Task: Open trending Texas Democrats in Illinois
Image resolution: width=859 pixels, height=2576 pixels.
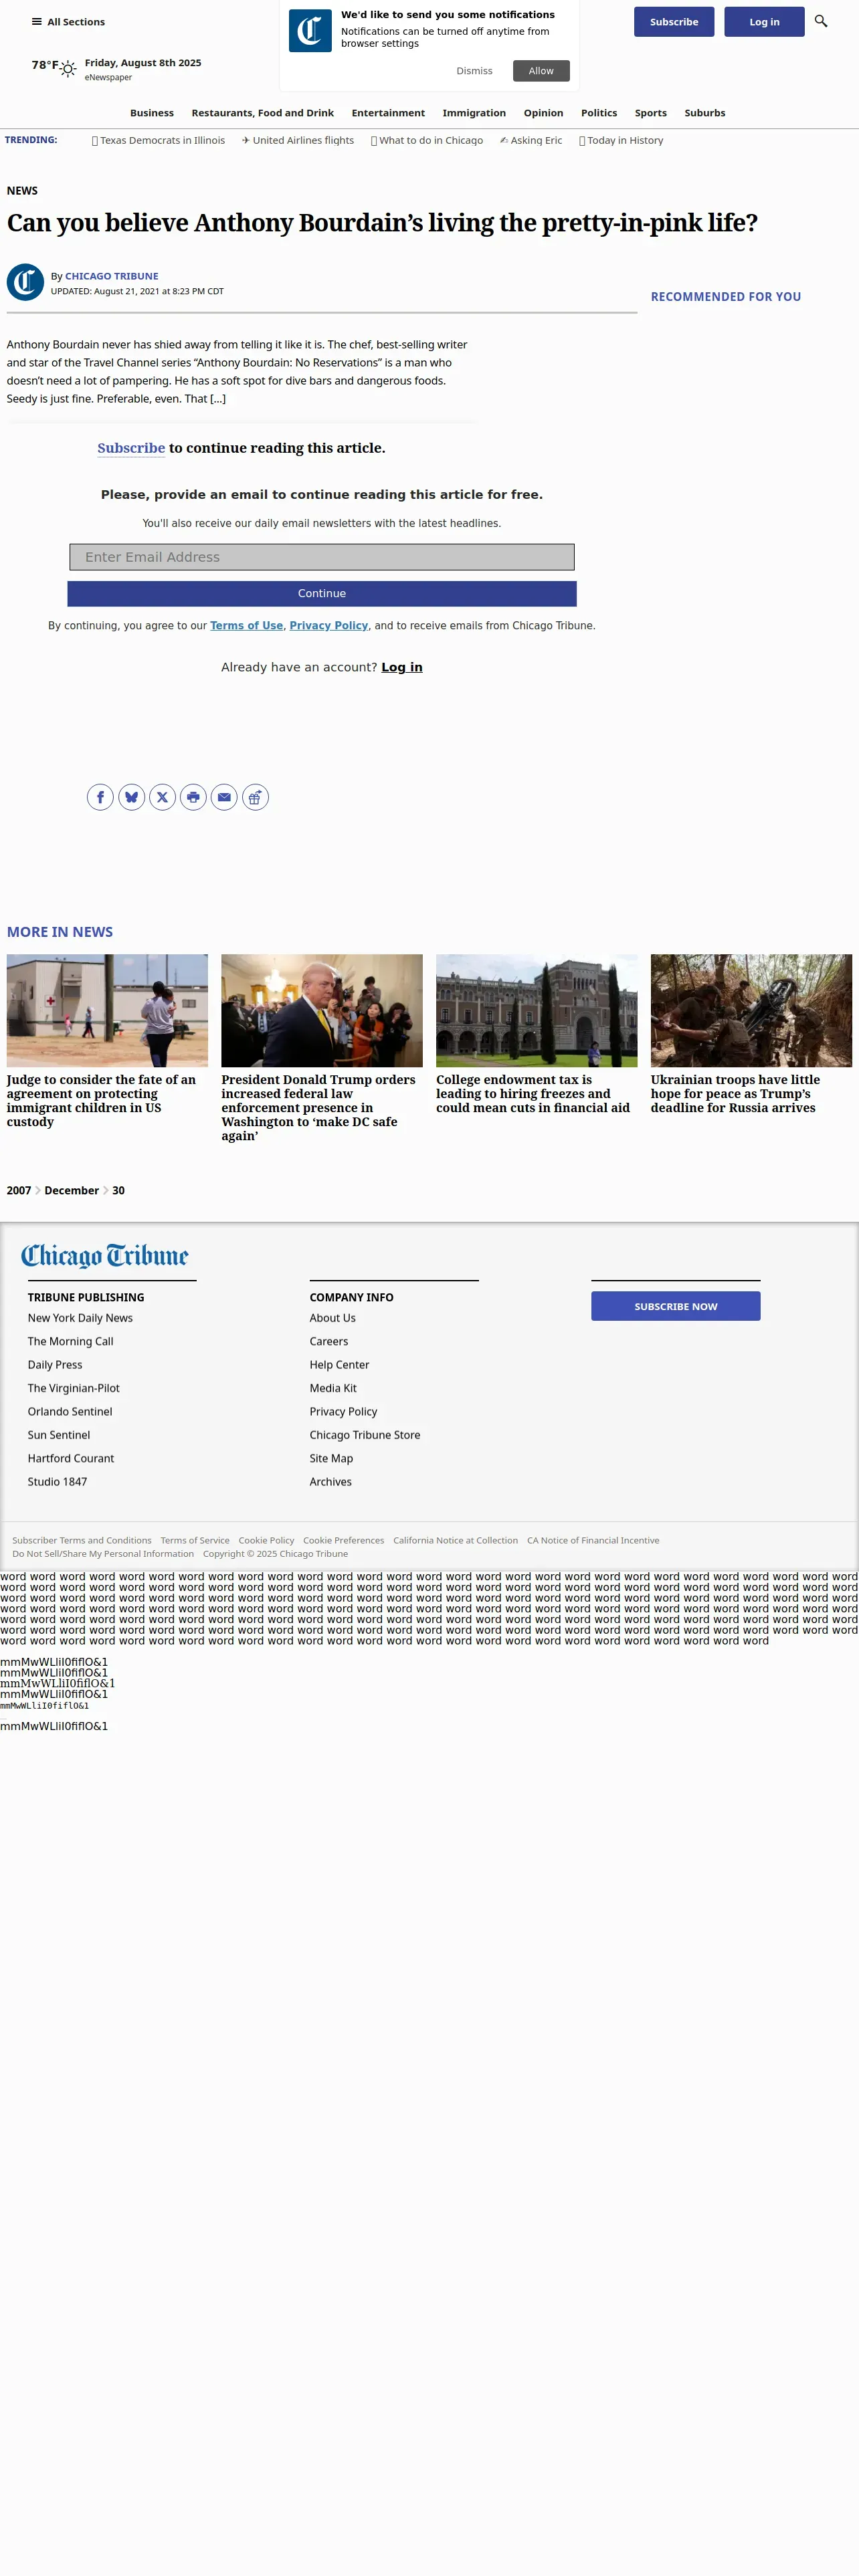Action: pyautogui.click(x=158, y=140)
